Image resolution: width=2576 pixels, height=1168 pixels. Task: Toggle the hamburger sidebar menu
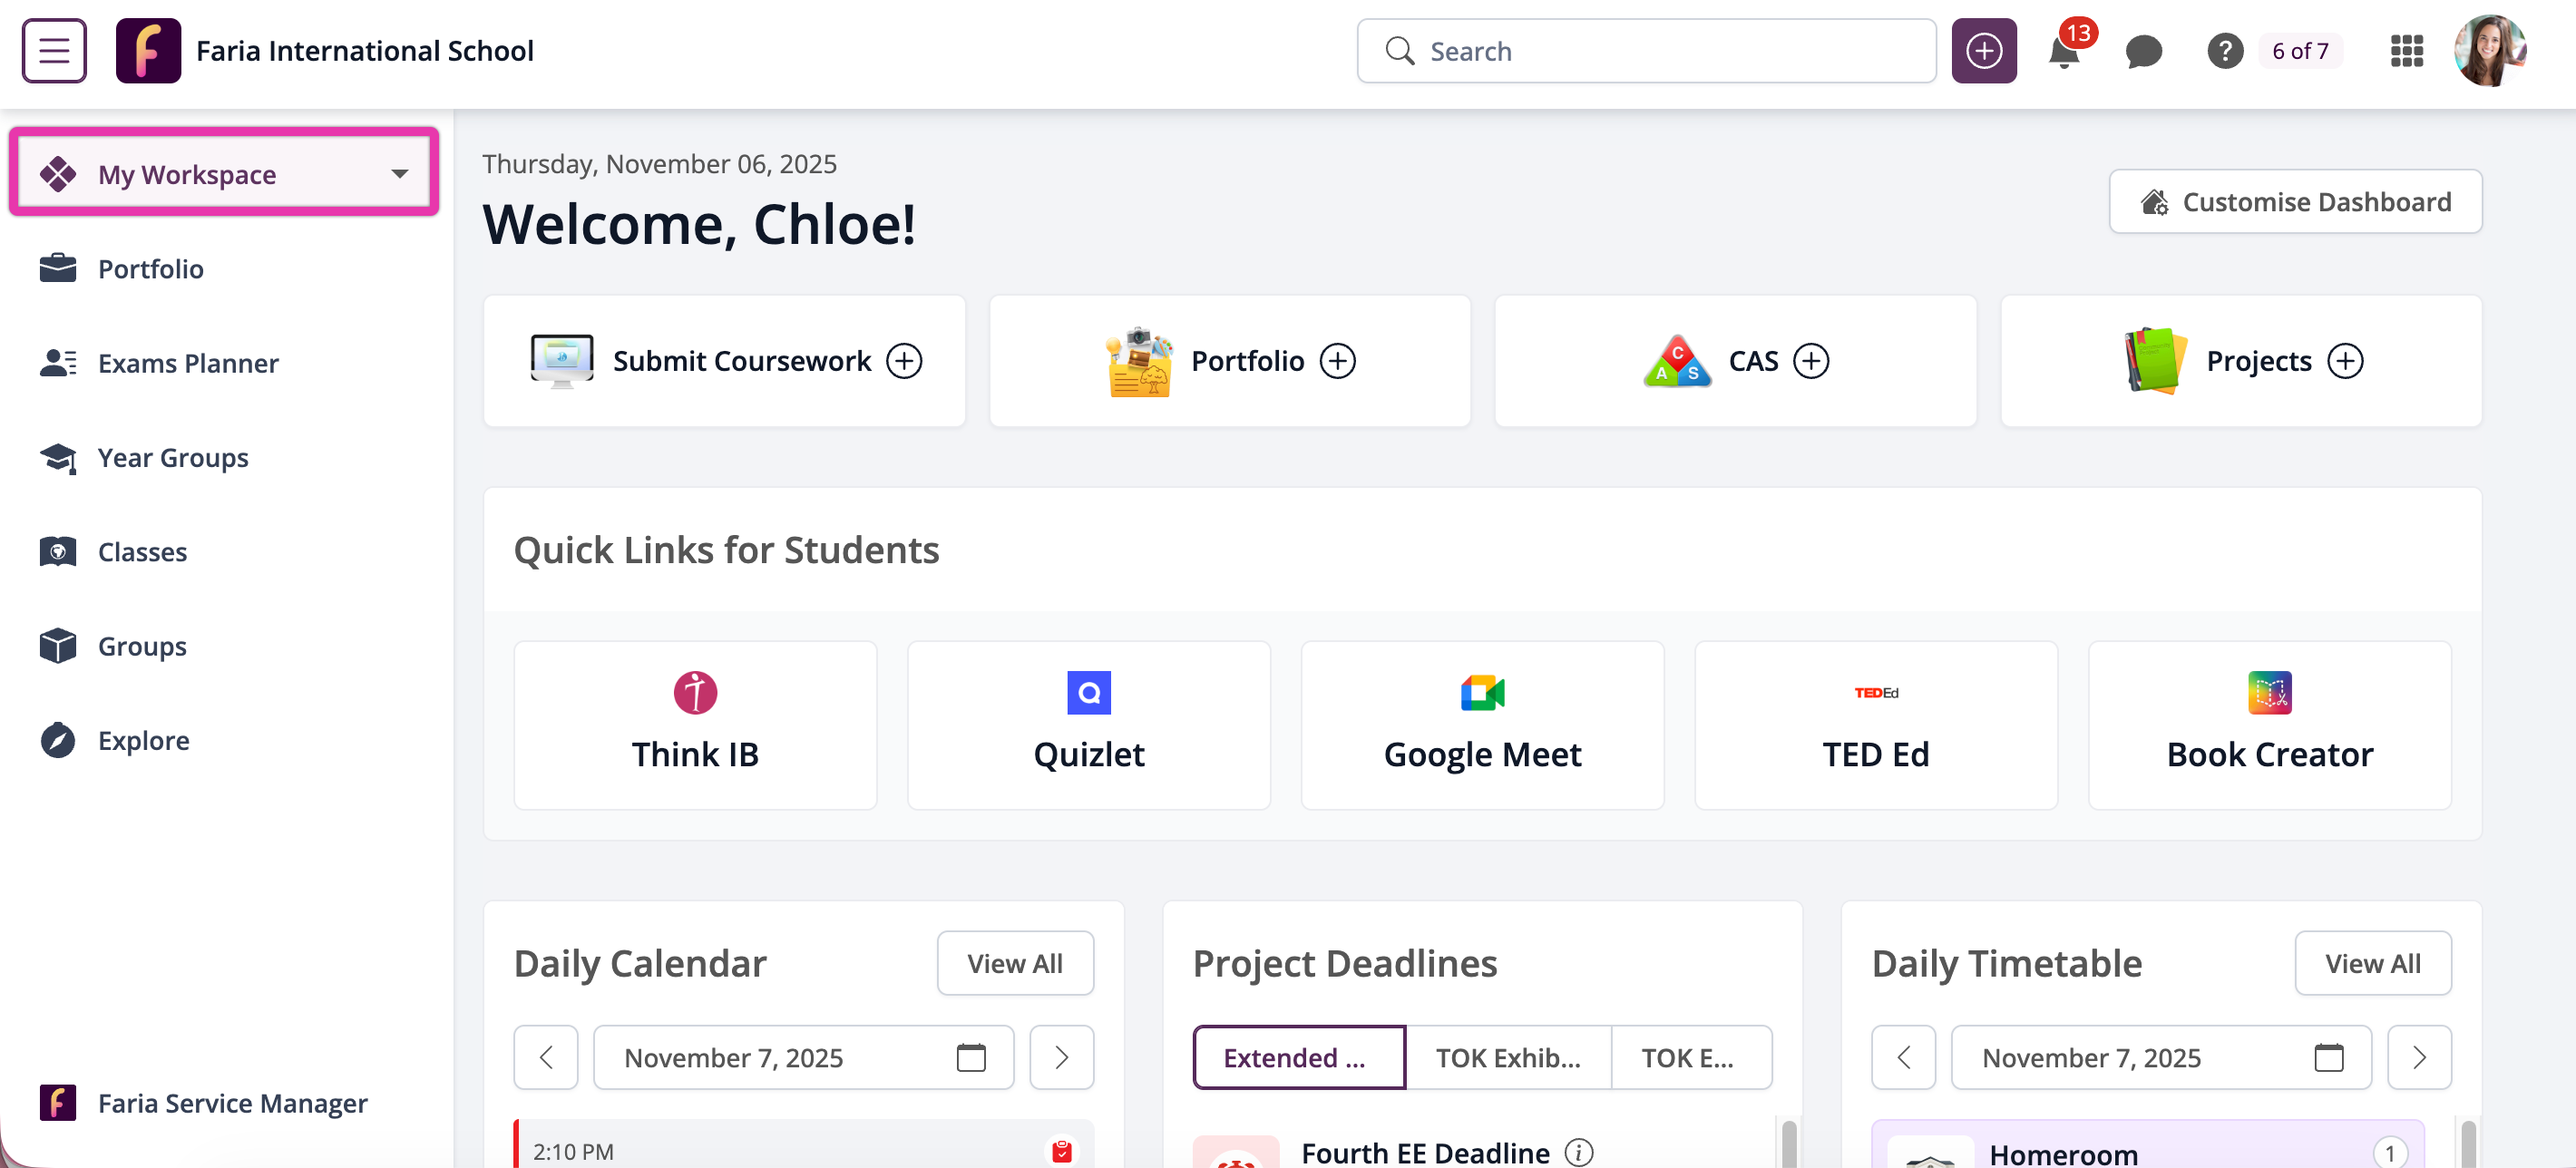tap(54, 51)
